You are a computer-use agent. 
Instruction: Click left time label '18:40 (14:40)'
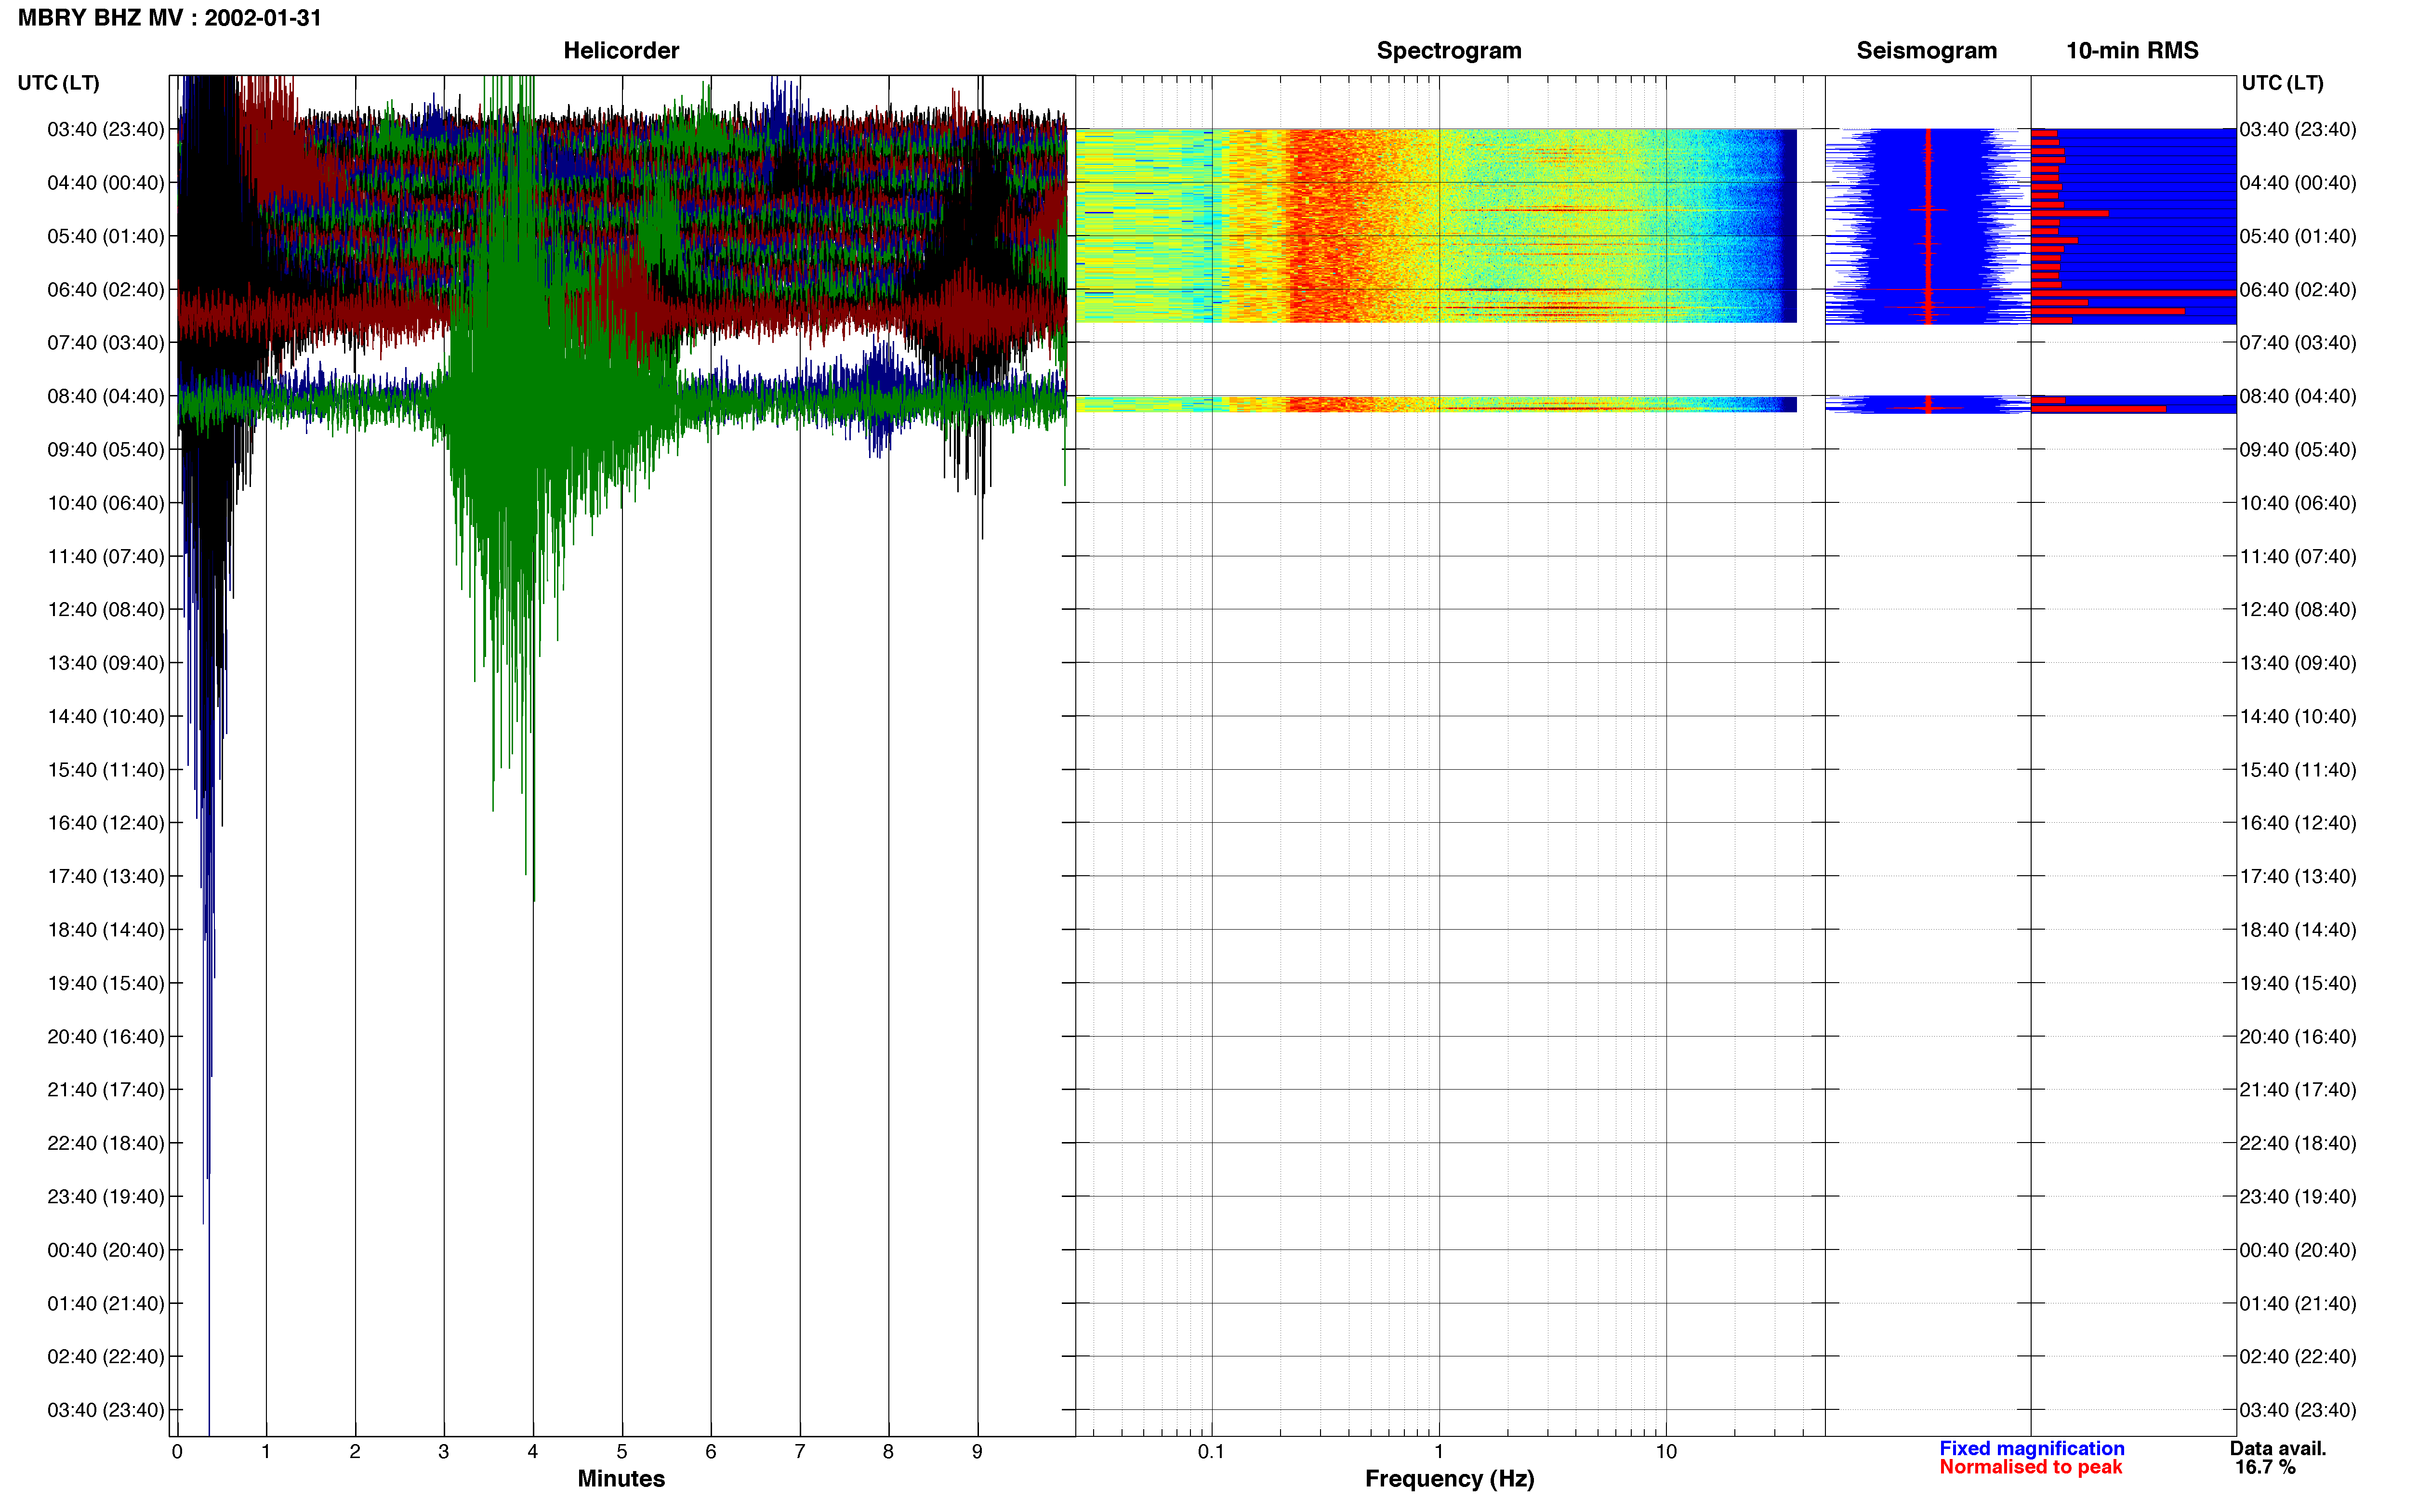pyautogui.click(x=106, y=930)
